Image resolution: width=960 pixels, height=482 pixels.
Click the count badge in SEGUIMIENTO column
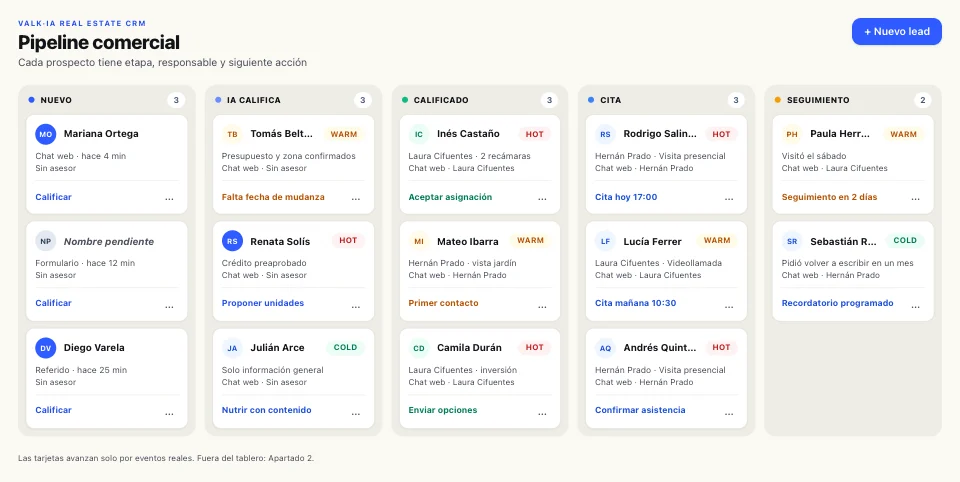click(923, 100)
